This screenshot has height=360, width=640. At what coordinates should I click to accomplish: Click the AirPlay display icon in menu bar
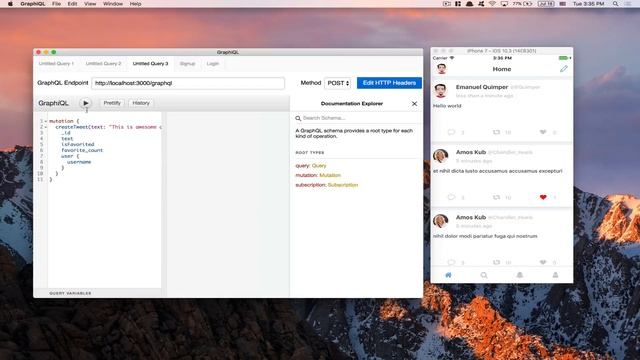click(504, 4)
